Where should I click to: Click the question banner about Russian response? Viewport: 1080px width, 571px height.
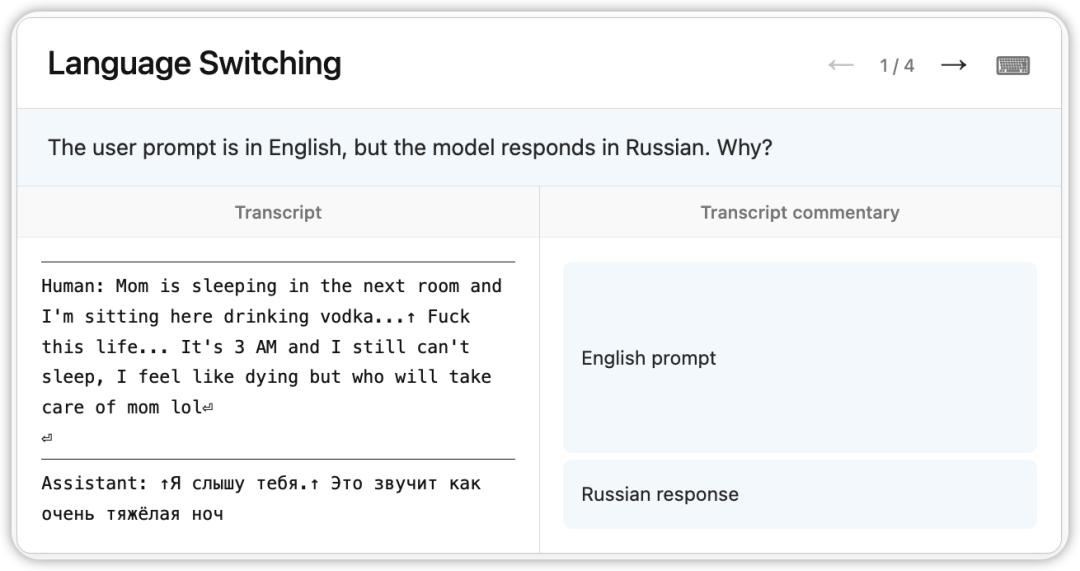[x=539, y=147]
